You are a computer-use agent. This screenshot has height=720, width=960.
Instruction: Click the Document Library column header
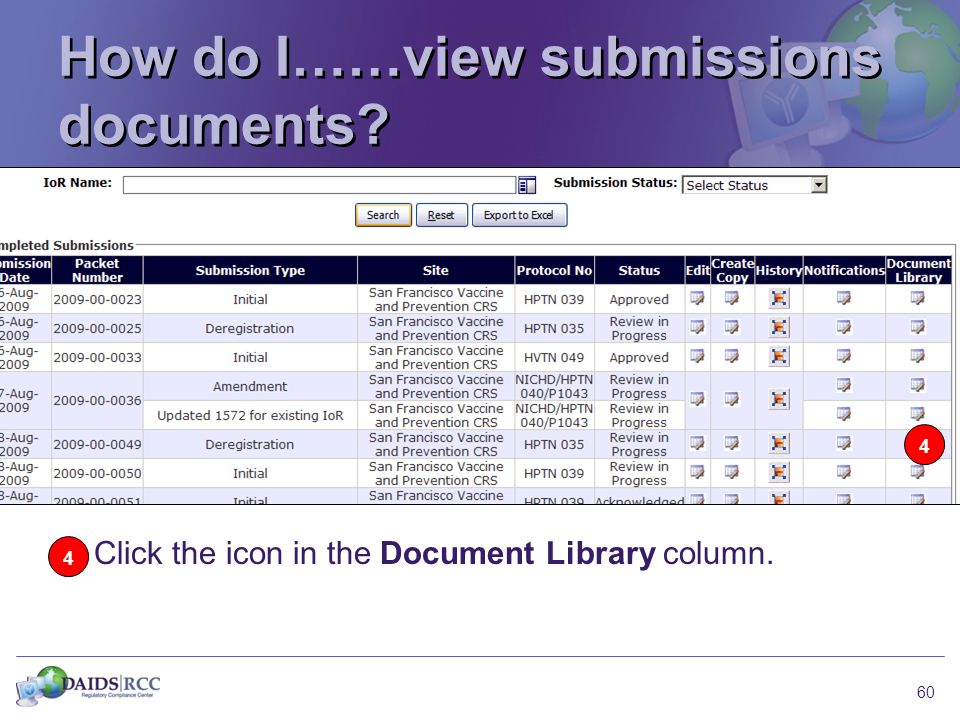click(918, 270)
